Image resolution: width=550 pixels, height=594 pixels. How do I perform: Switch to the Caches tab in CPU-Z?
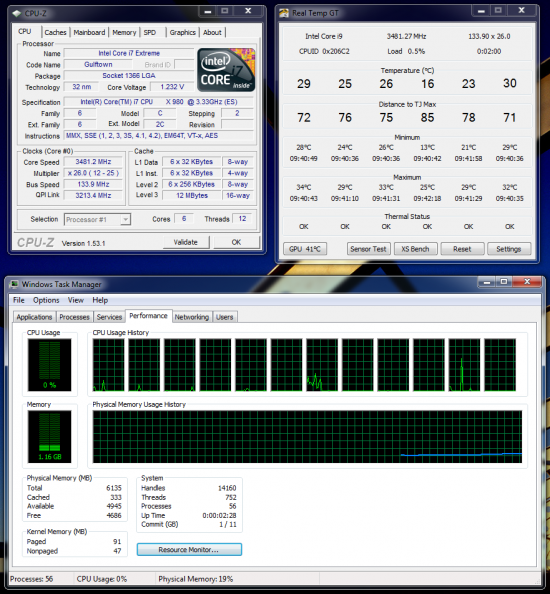[55, 33]
